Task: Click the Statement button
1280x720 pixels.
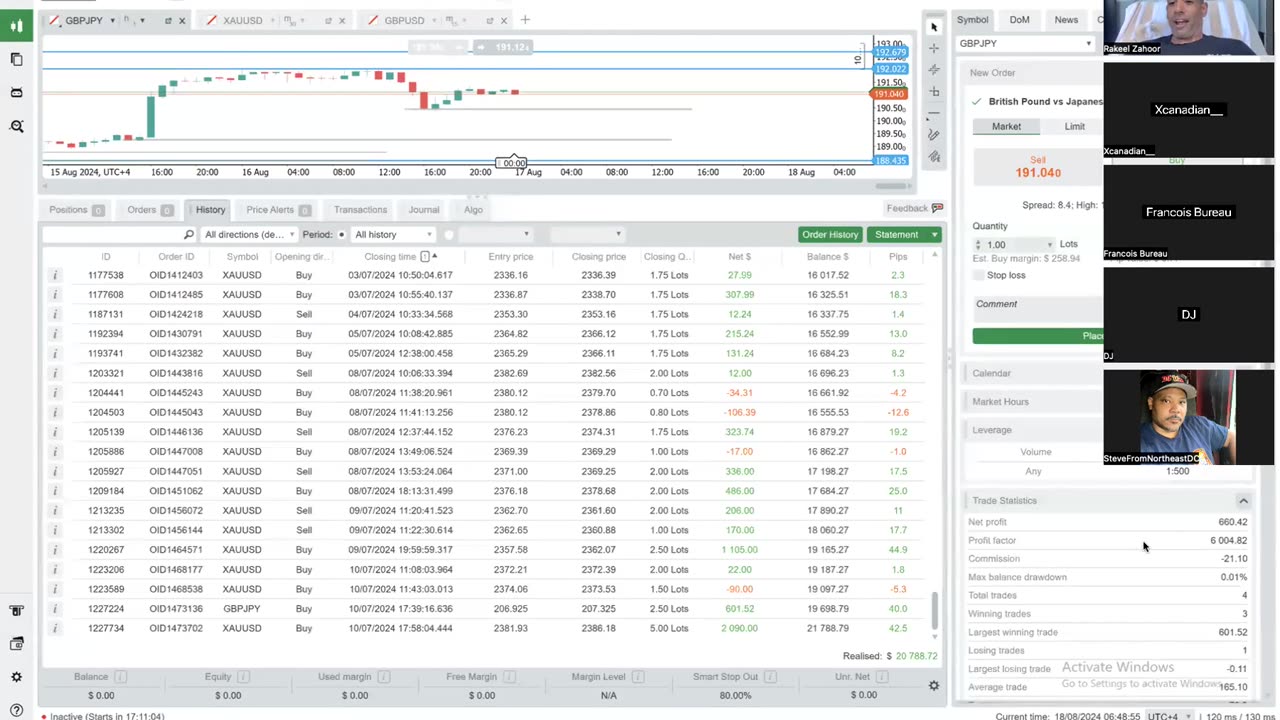Action: (x=896, y=234)
